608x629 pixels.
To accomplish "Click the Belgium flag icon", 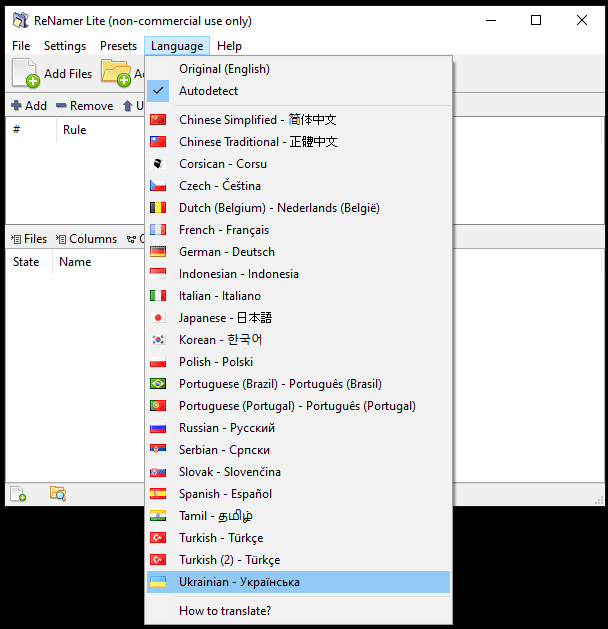I will tap(158, 208).
